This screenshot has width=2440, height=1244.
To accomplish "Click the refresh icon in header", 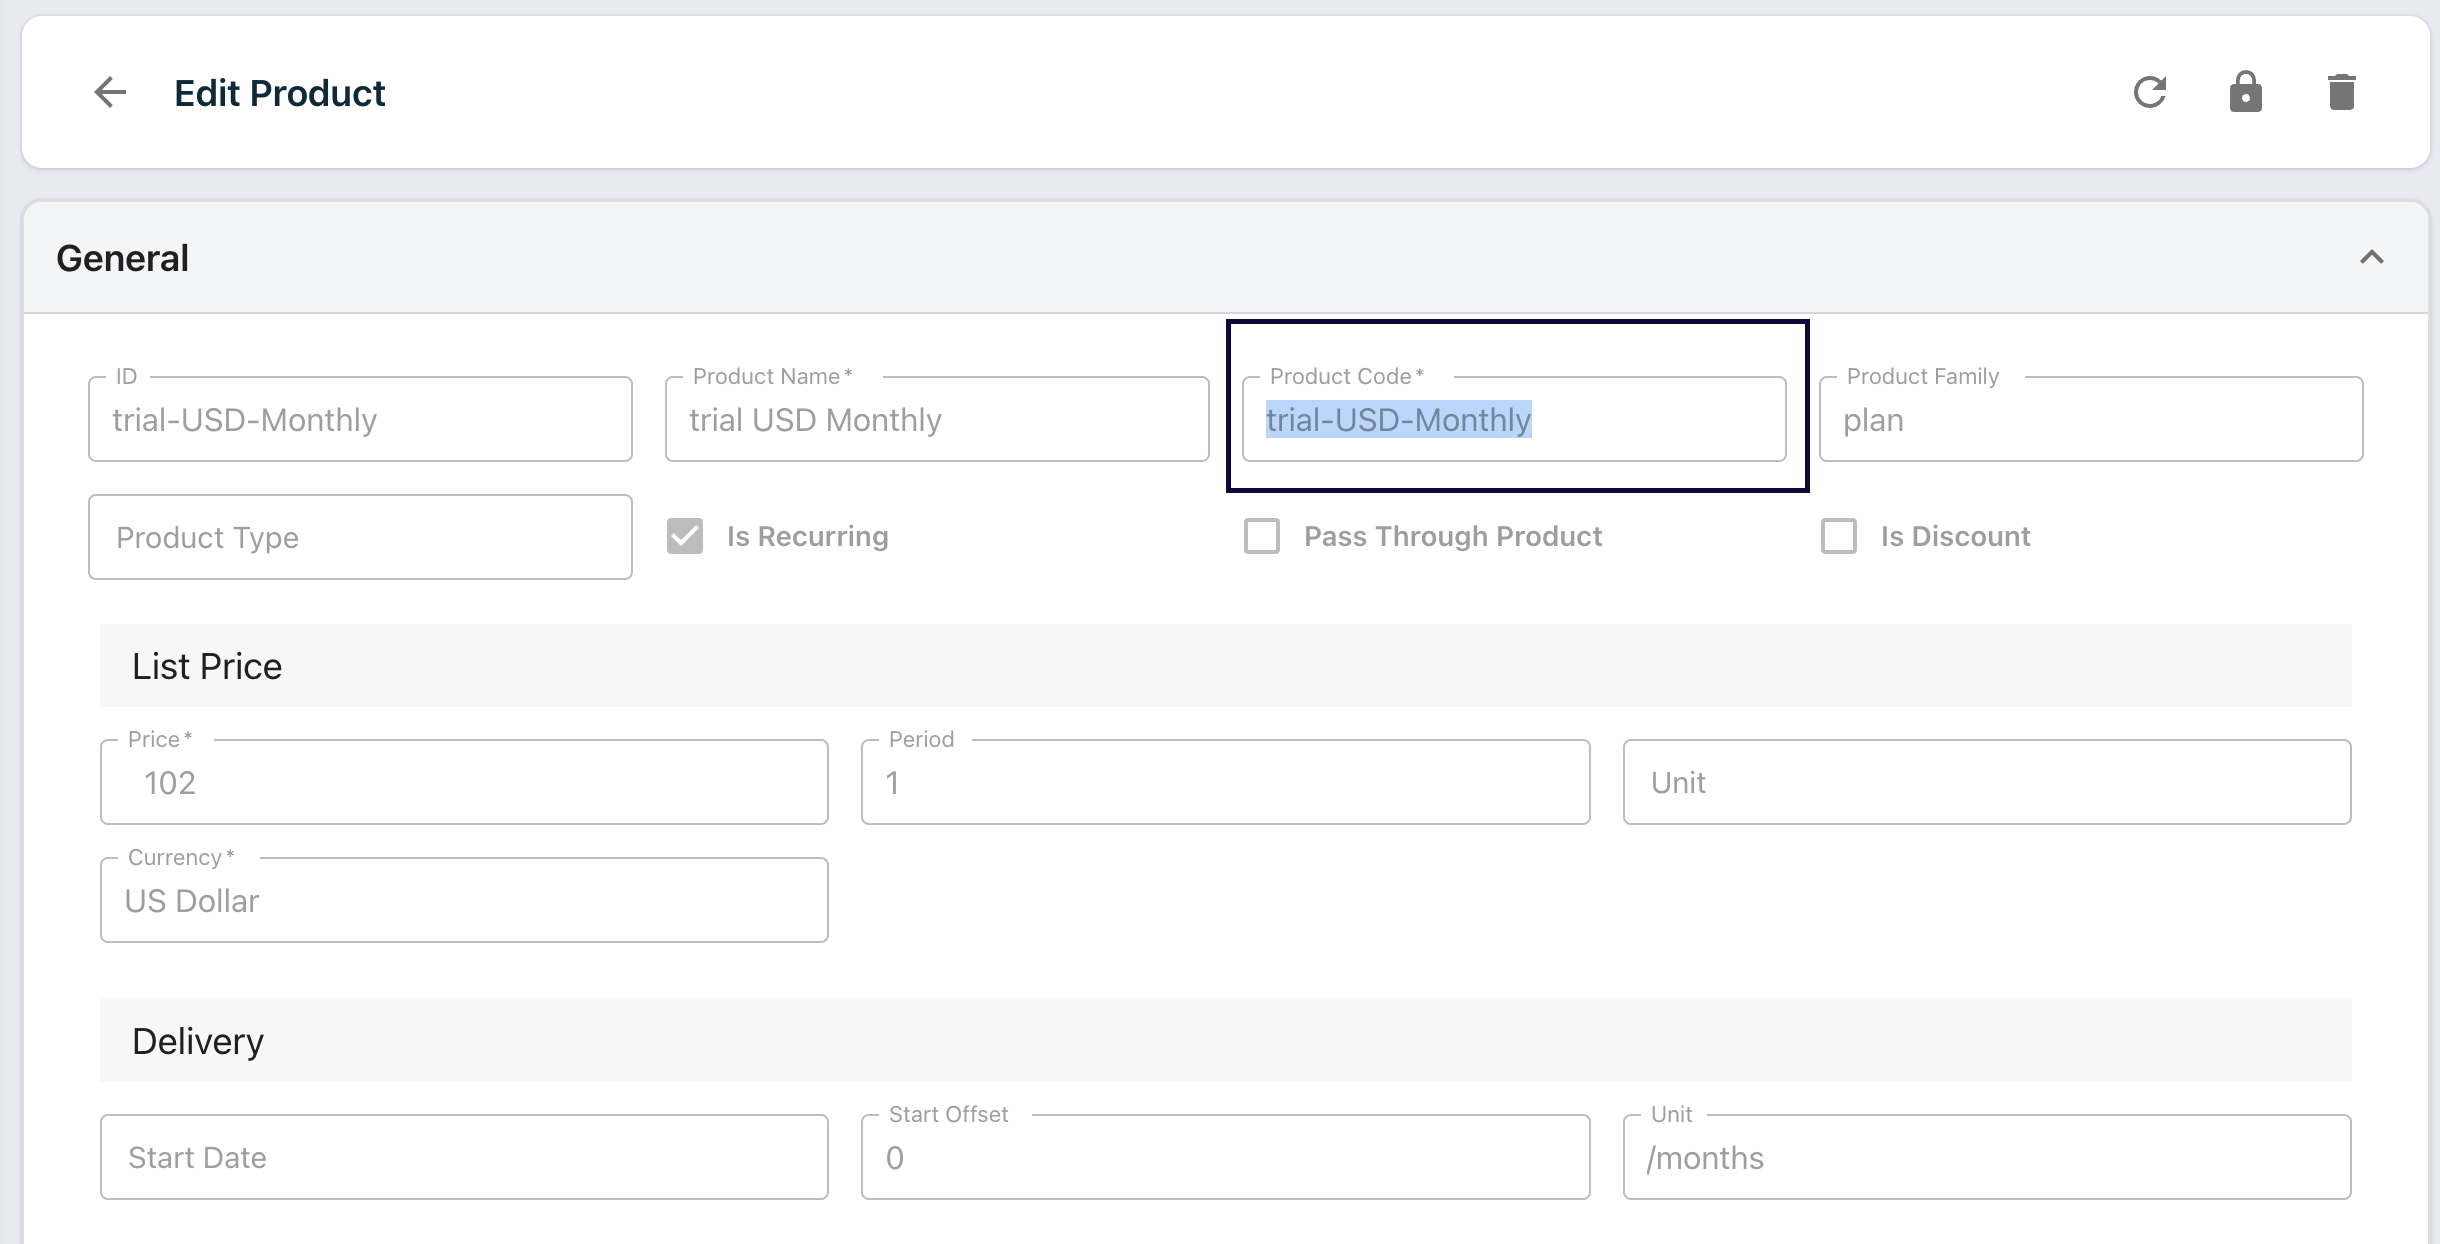I will click(x=2149, y=93).
